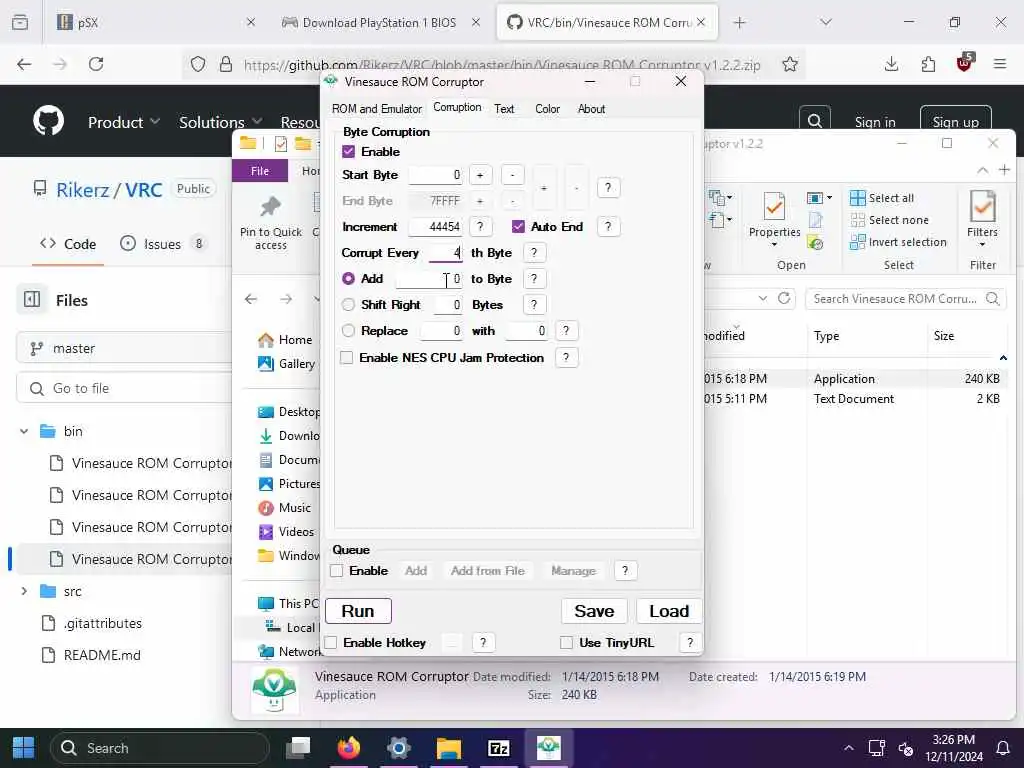Open the Text tab in corruptor
Screen dimensions: 1024x768
coord(504,109)
